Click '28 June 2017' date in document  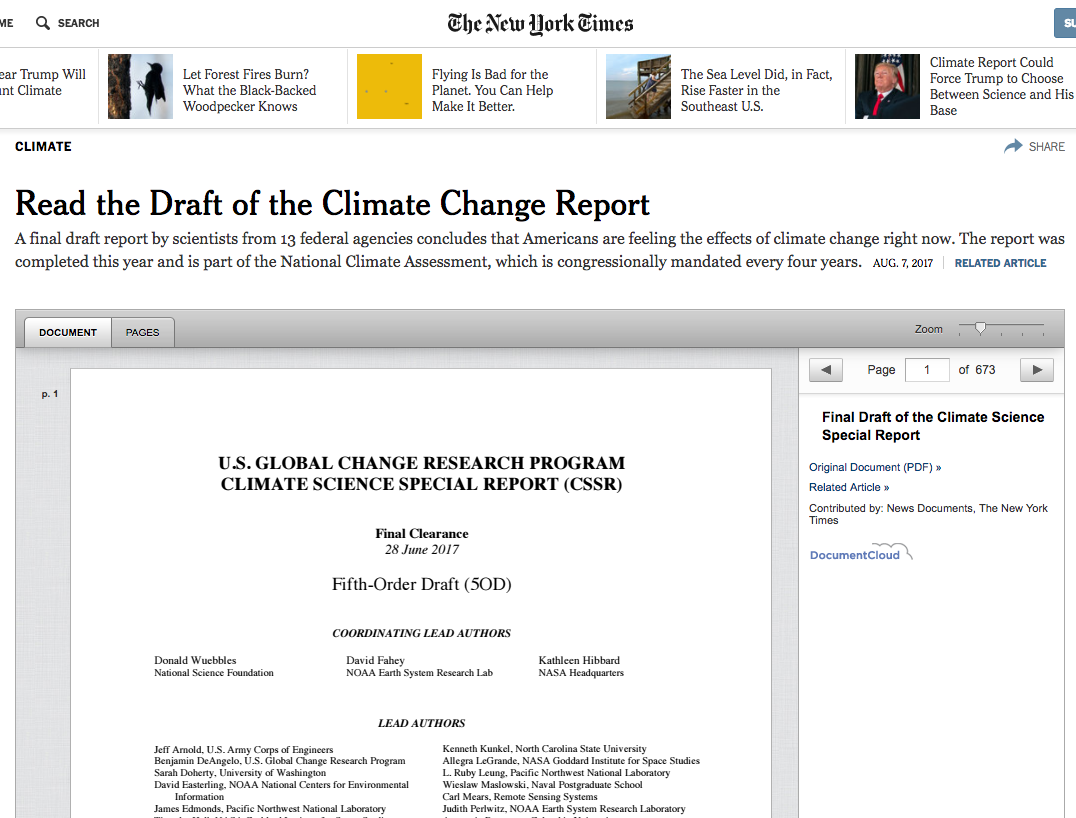pyautogui.click(x=421, y=550)
